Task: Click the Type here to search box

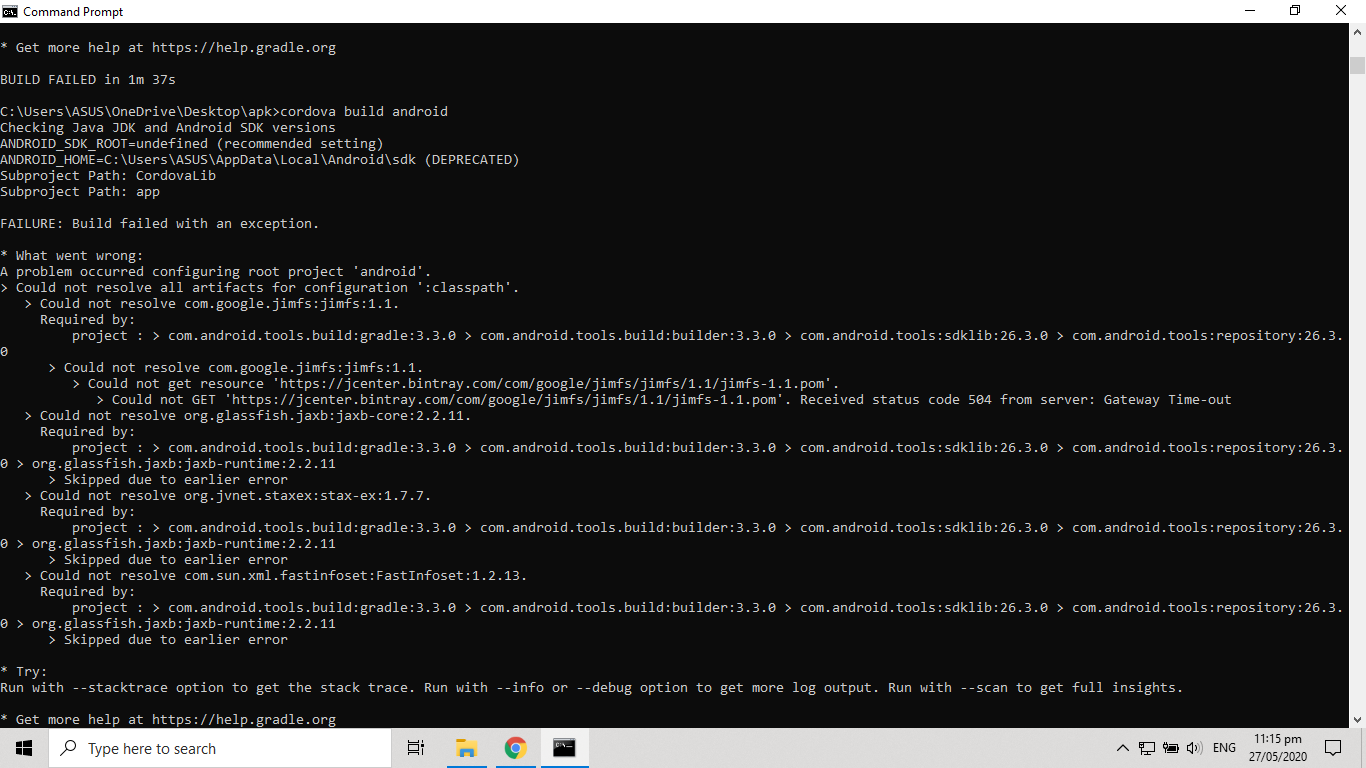Action: pyautogui.click(x=220, y=748)
